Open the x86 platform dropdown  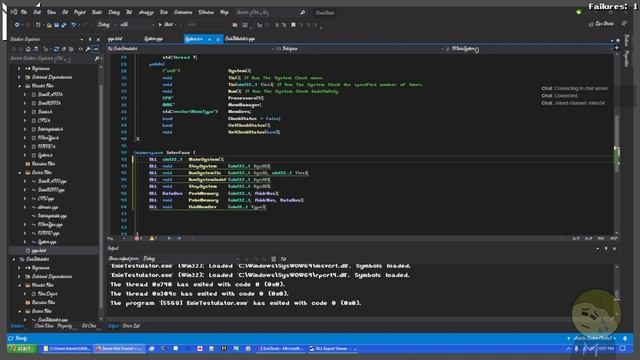tap(137, 25)
